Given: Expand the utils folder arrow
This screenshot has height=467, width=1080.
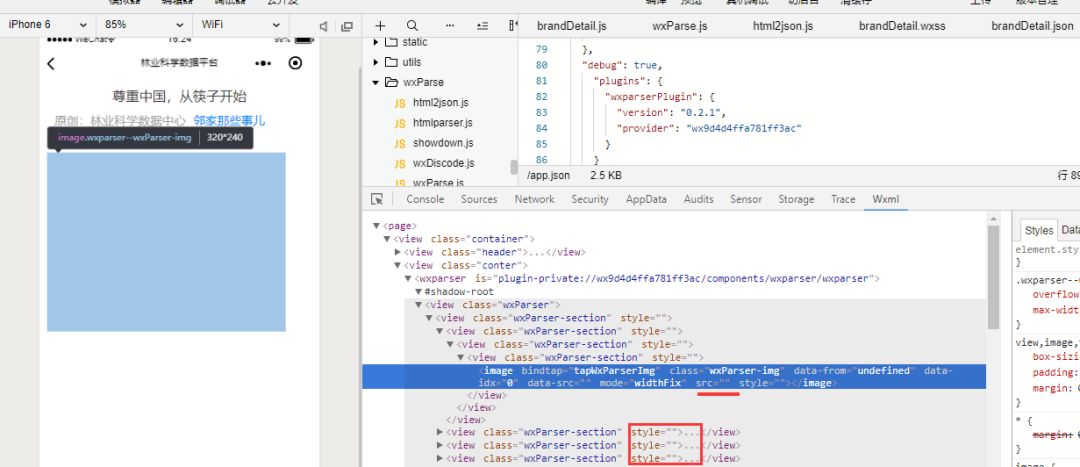Looking at the screenshot, I should point(376,62).
